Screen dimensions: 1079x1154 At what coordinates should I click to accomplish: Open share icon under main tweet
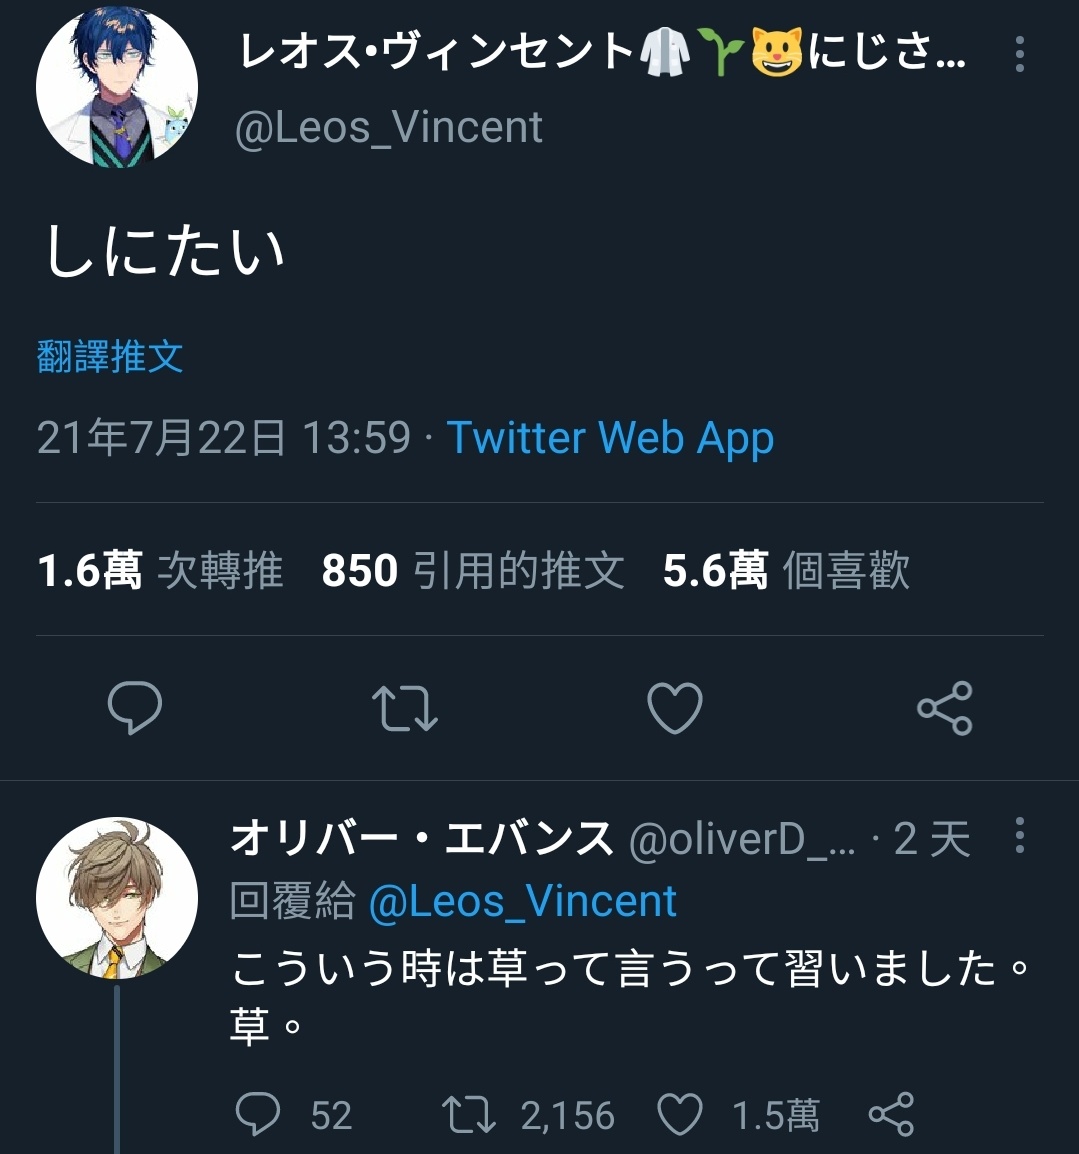click(945, 708)
